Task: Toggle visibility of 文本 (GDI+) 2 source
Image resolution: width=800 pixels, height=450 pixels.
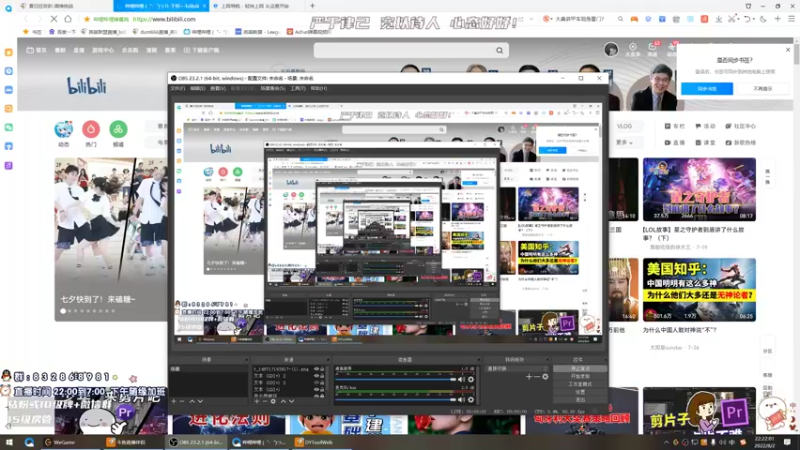Action: [316, 376]
